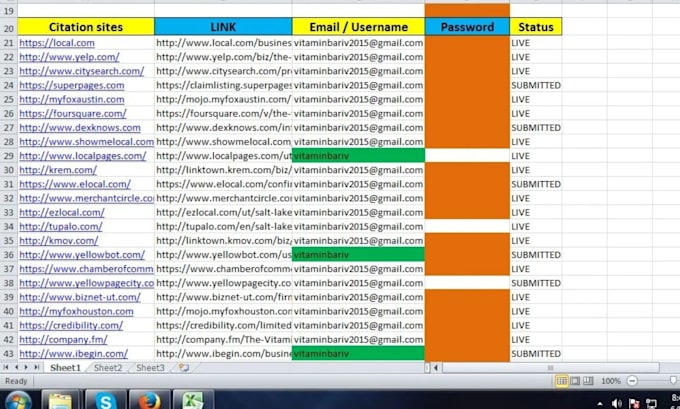The height and width of the screenshot is (409, 680).
Task: Select row 43 header number
Action: pyautogui.click(x=9, y=353)
